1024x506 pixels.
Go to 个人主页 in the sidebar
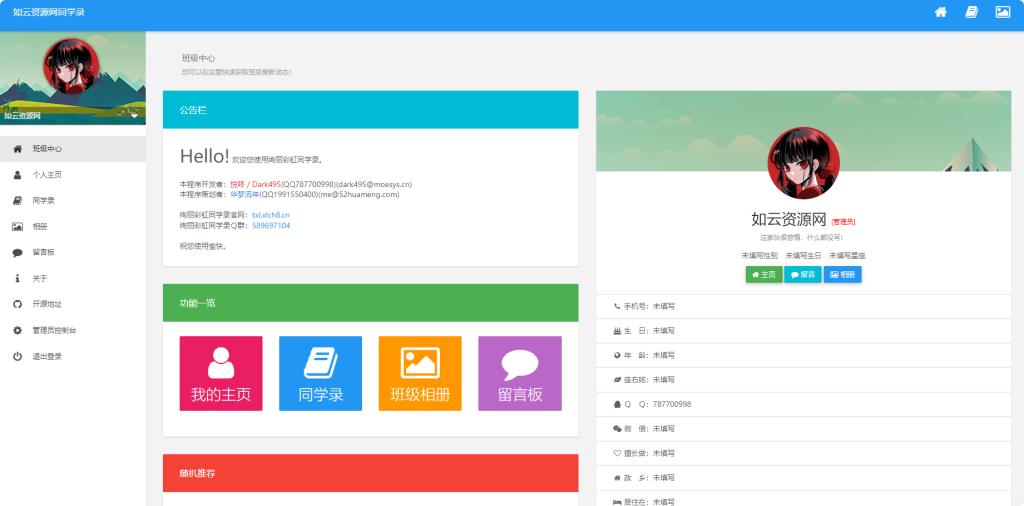coord(47,175)
